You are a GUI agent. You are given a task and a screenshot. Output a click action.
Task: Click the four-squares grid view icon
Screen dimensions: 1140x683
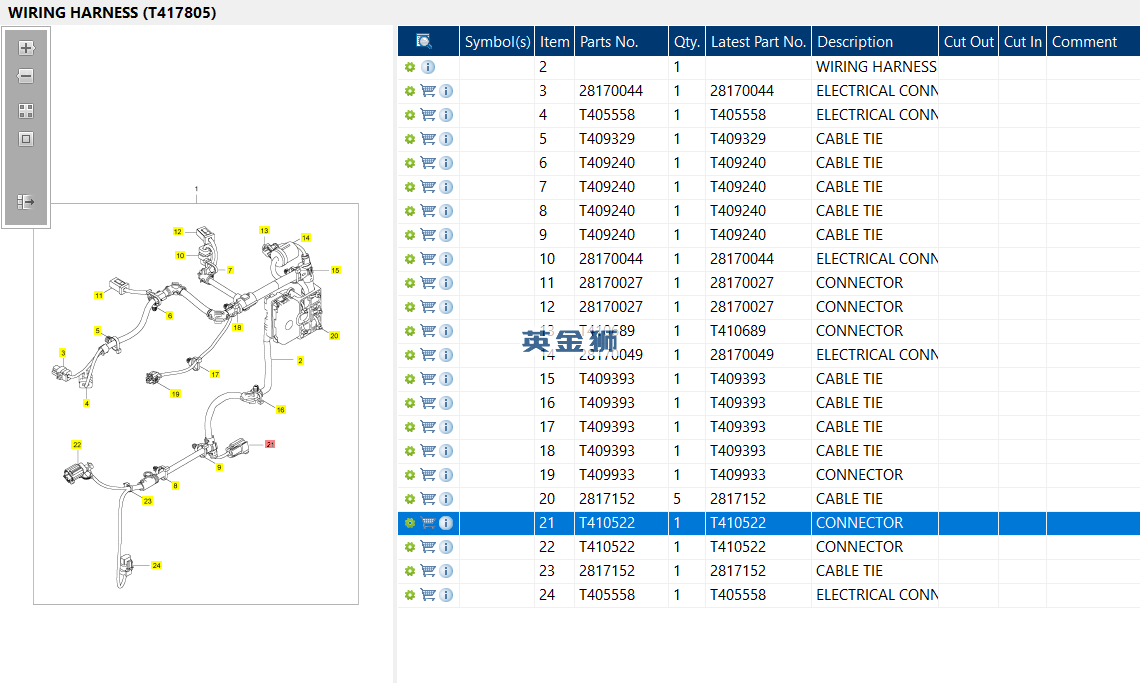coord(26,111)
